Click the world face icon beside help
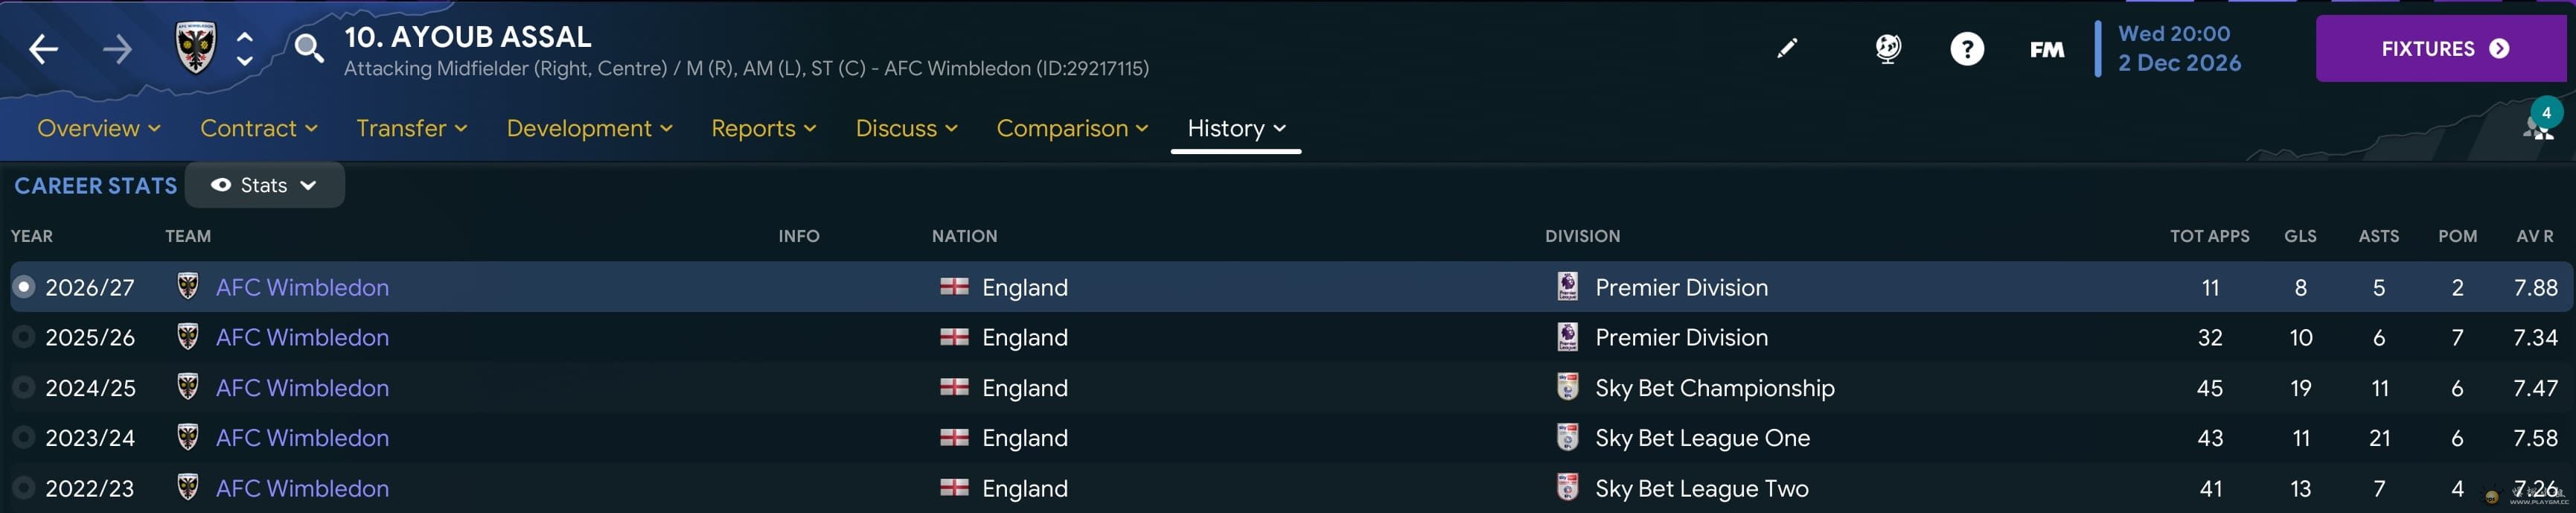2576x513 pixels. tap(1887, 48)
